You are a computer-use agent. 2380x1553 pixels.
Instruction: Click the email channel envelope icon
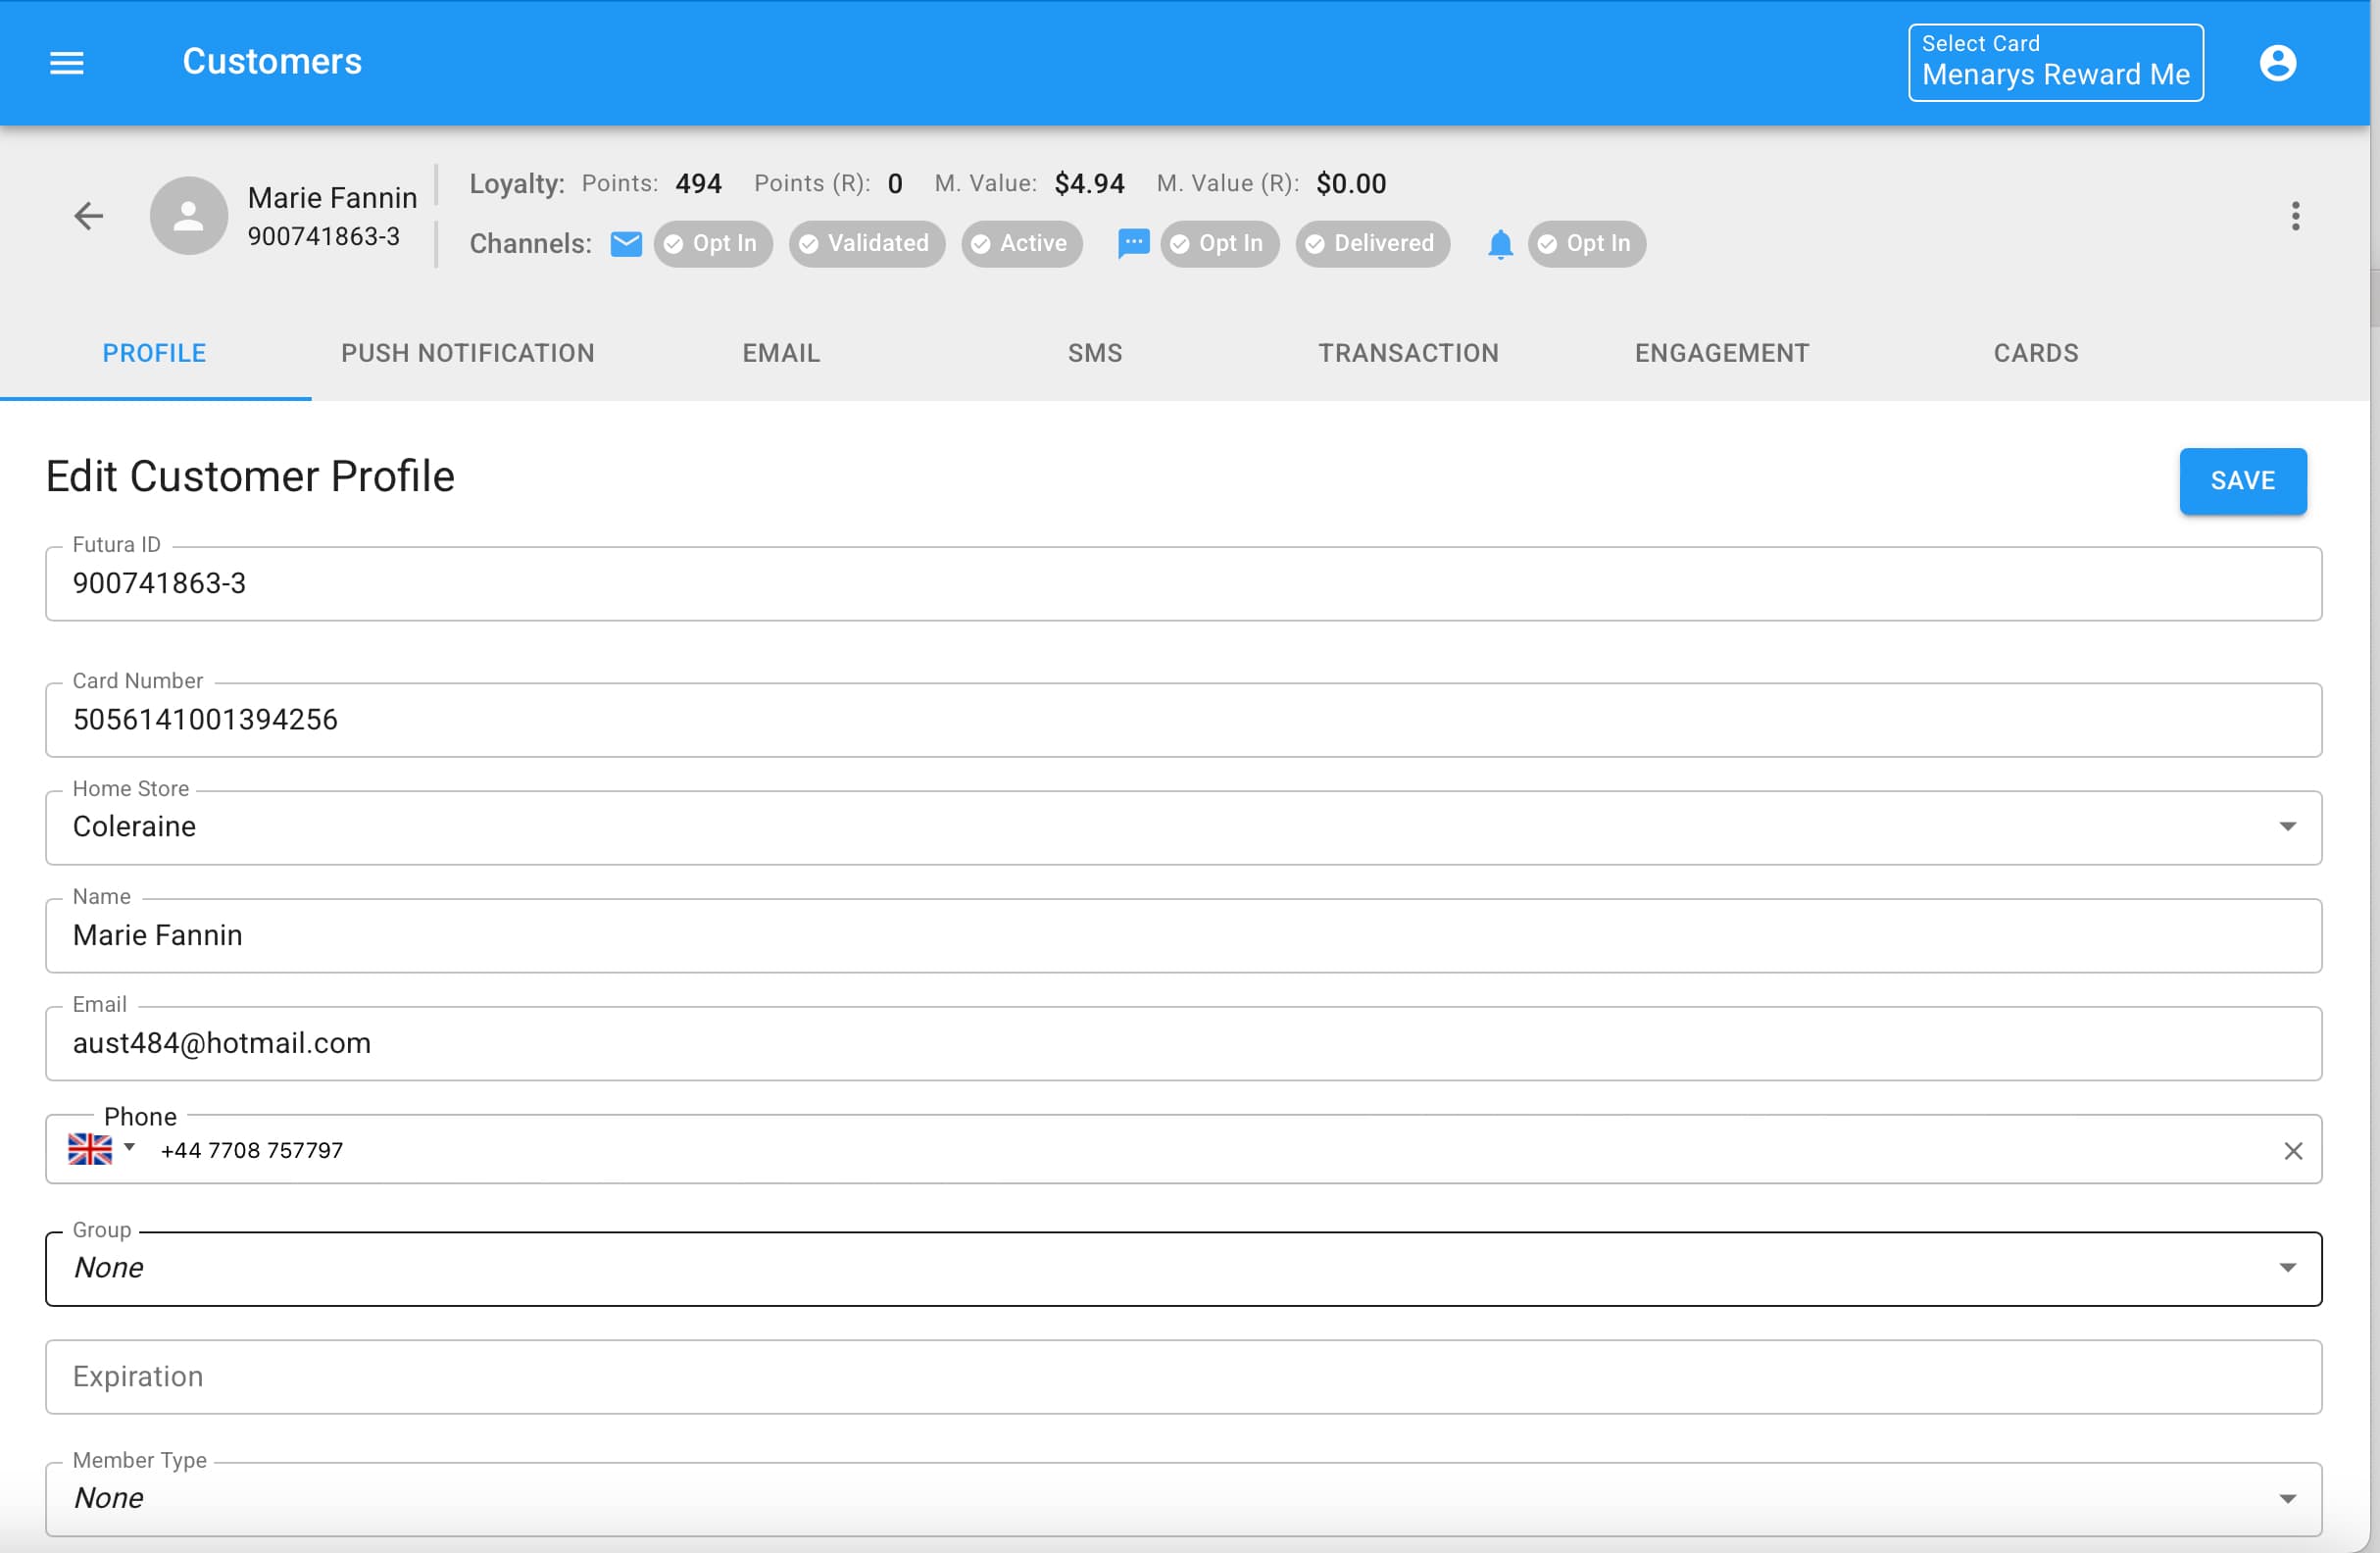point(626,243)
